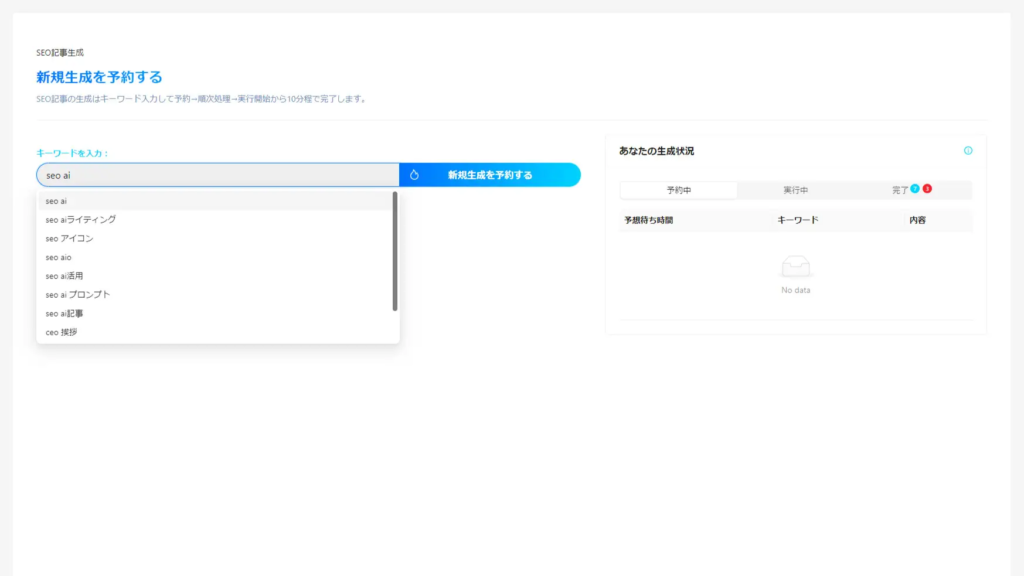Click the info icon in generation status panel

(968, 151)
